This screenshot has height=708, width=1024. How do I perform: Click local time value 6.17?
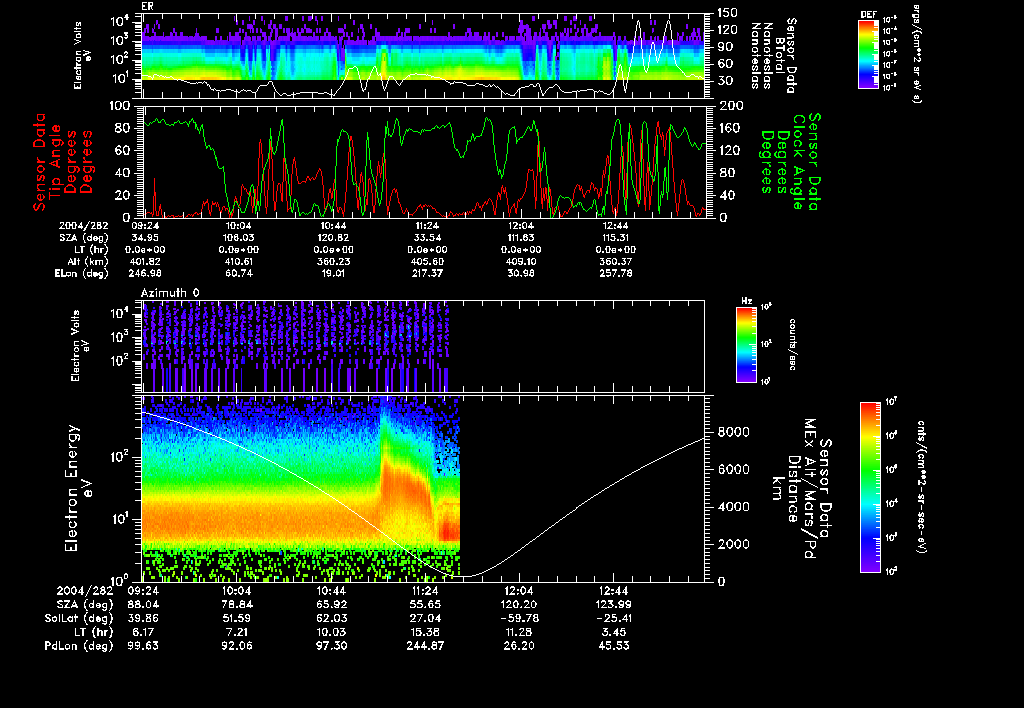pos(144,632)
